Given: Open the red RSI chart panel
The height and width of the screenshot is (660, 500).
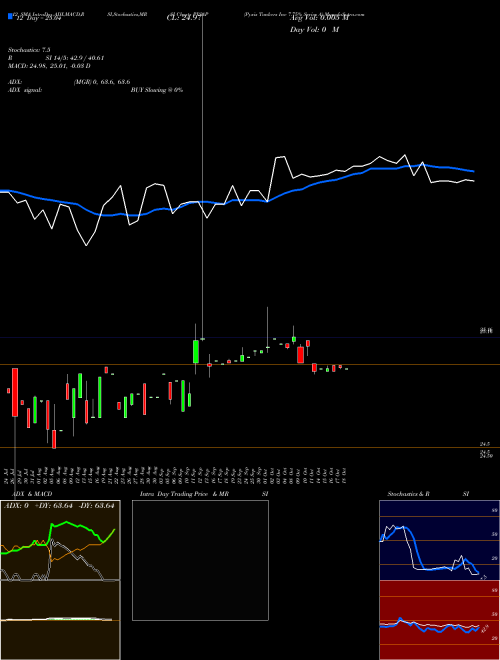Looking at the screenshot, I should 439,620.
